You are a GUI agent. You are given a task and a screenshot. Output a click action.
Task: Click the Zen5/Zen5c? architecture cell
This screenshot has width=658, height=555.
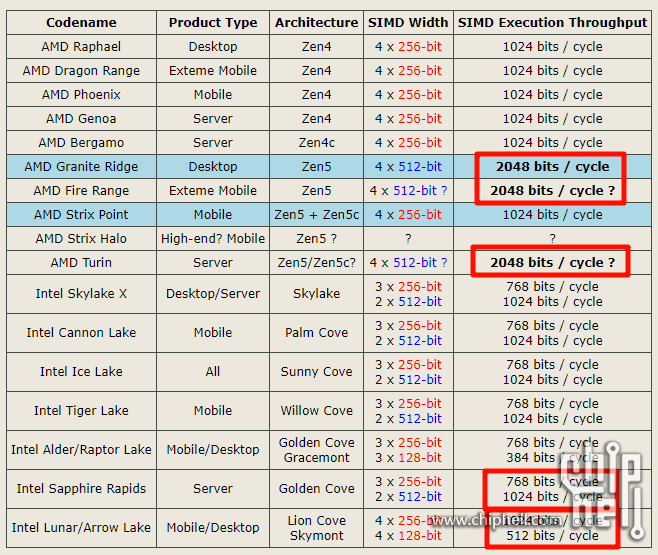click(316, 263)
